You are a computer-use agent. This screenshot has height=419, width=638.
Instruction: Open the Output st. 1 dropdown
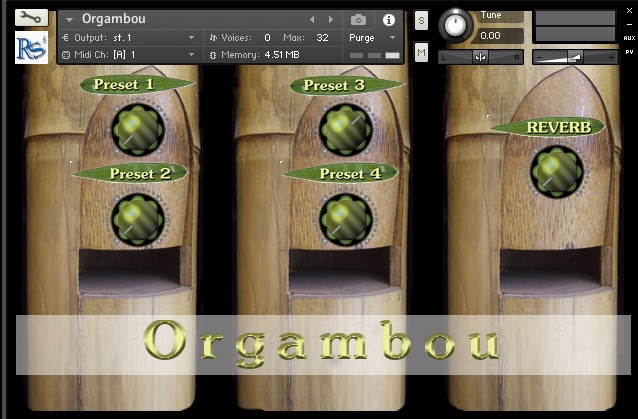coord(191,38)
